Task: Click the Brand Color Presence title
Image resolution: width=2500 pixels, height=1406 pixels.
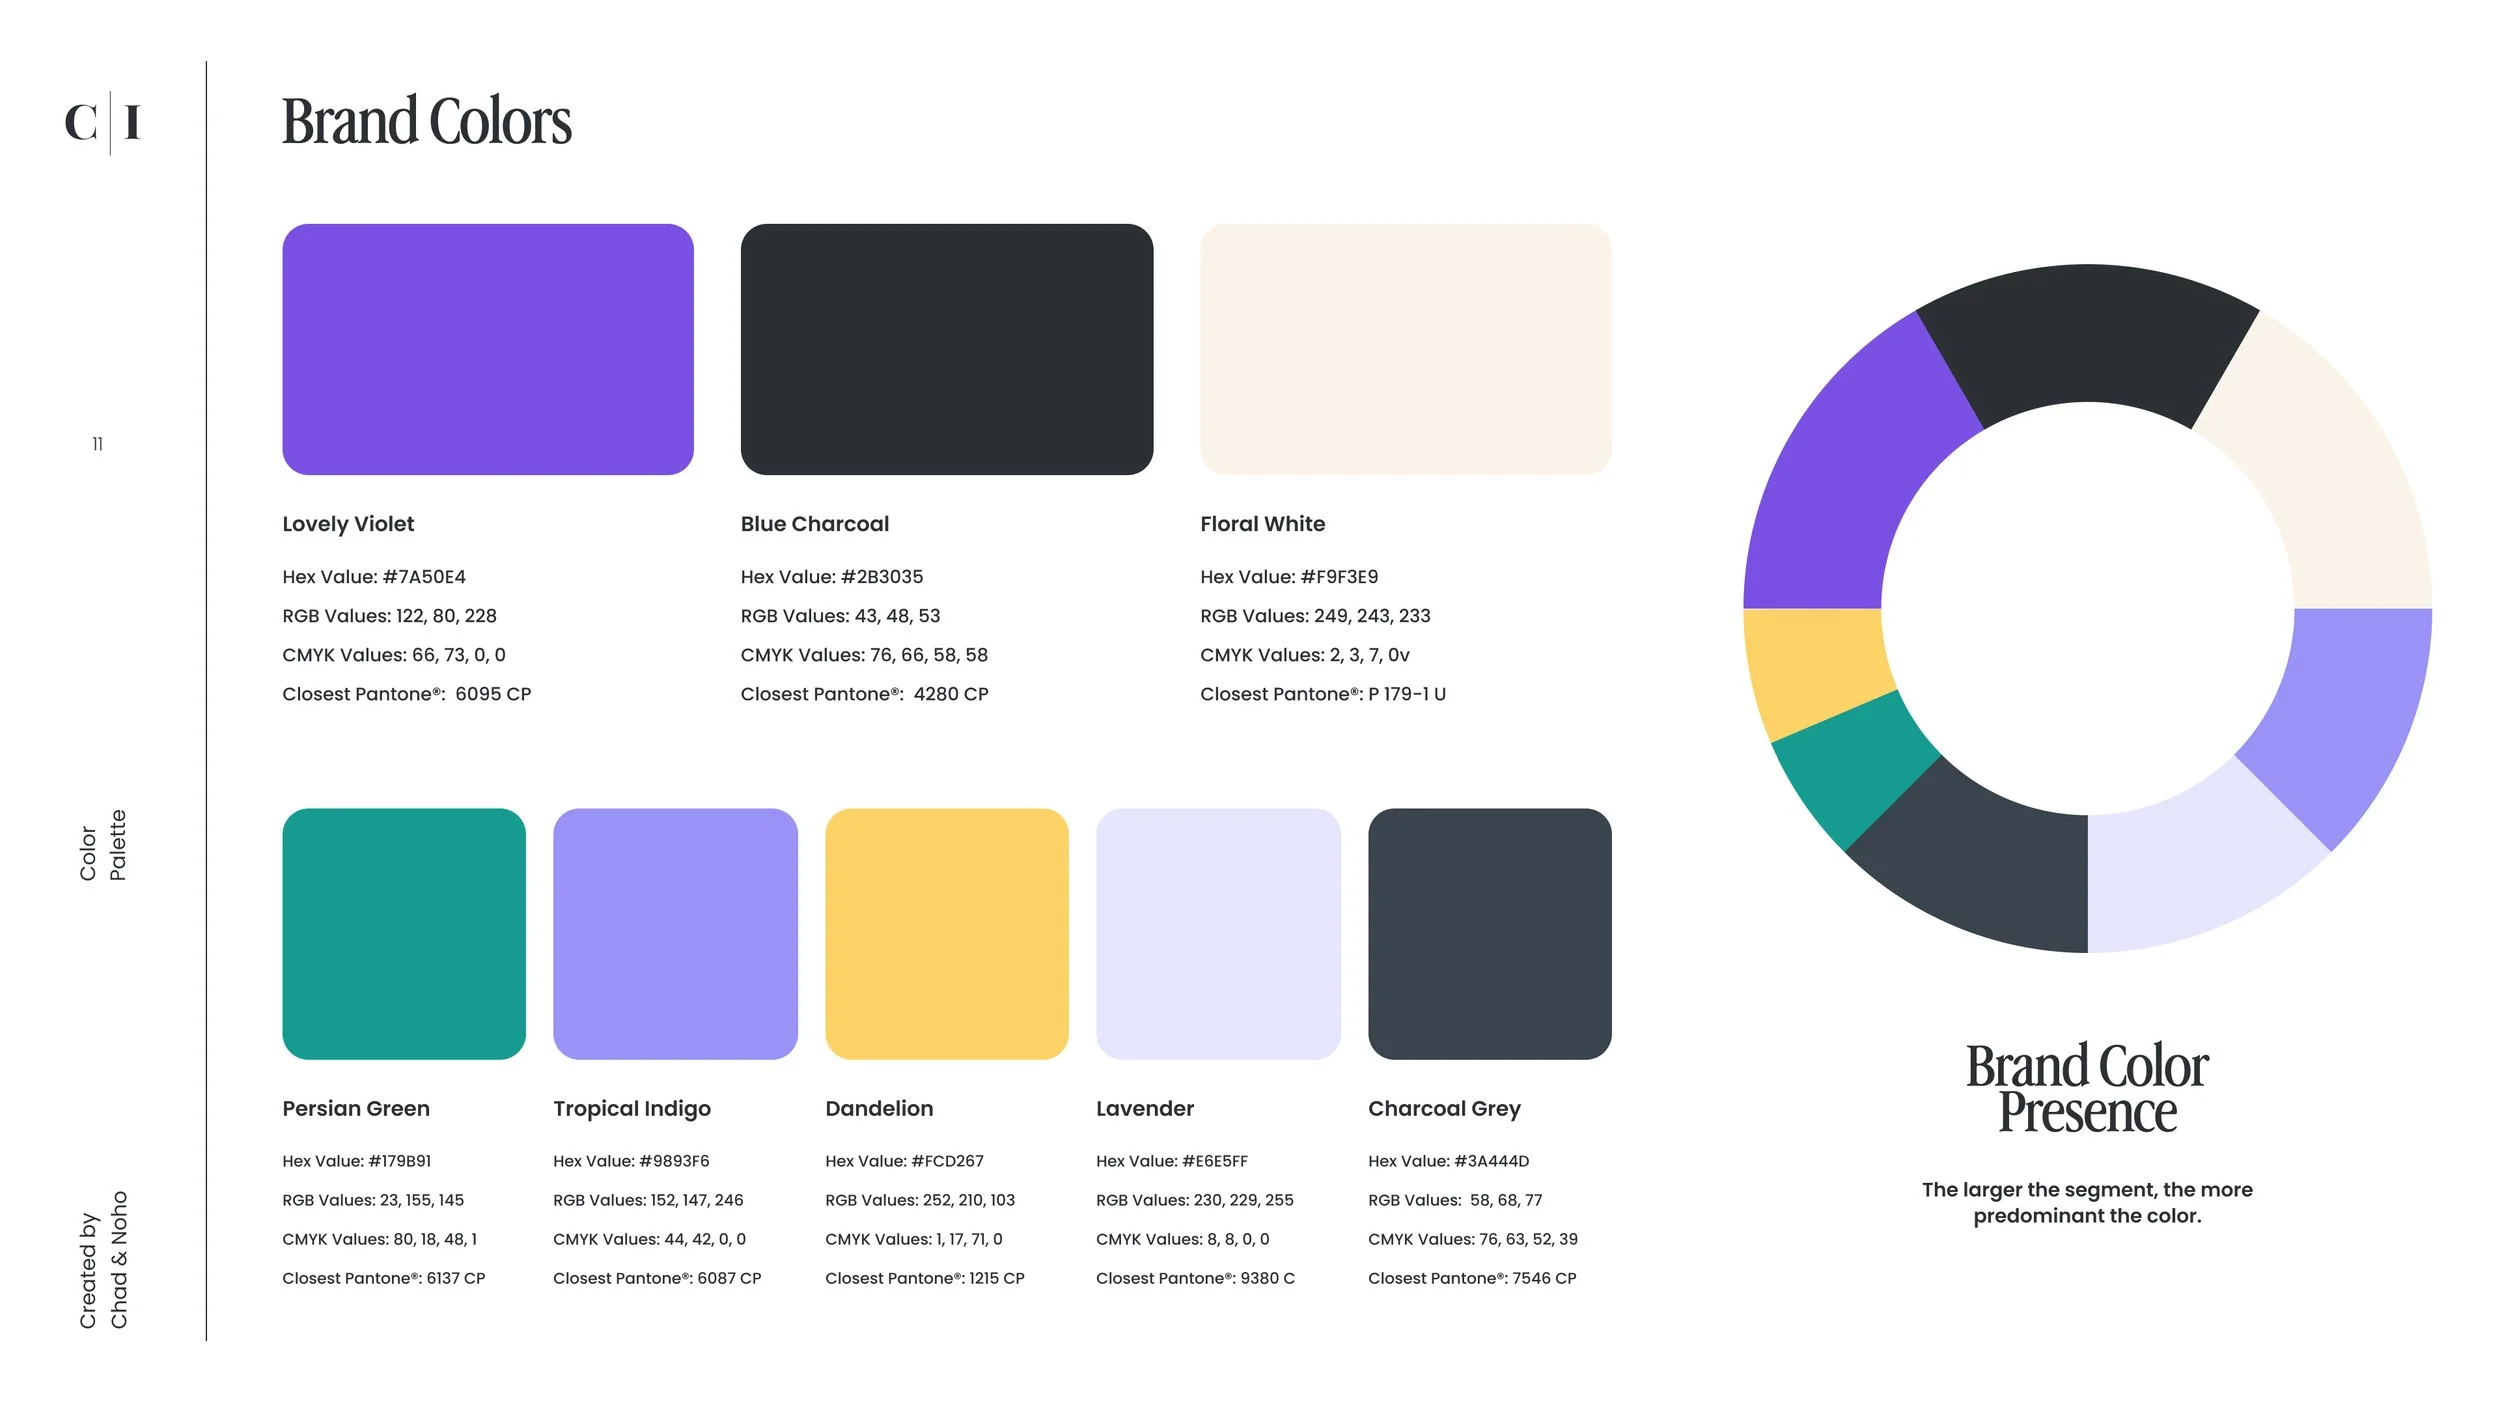Action: [x=2087, y=1088]
